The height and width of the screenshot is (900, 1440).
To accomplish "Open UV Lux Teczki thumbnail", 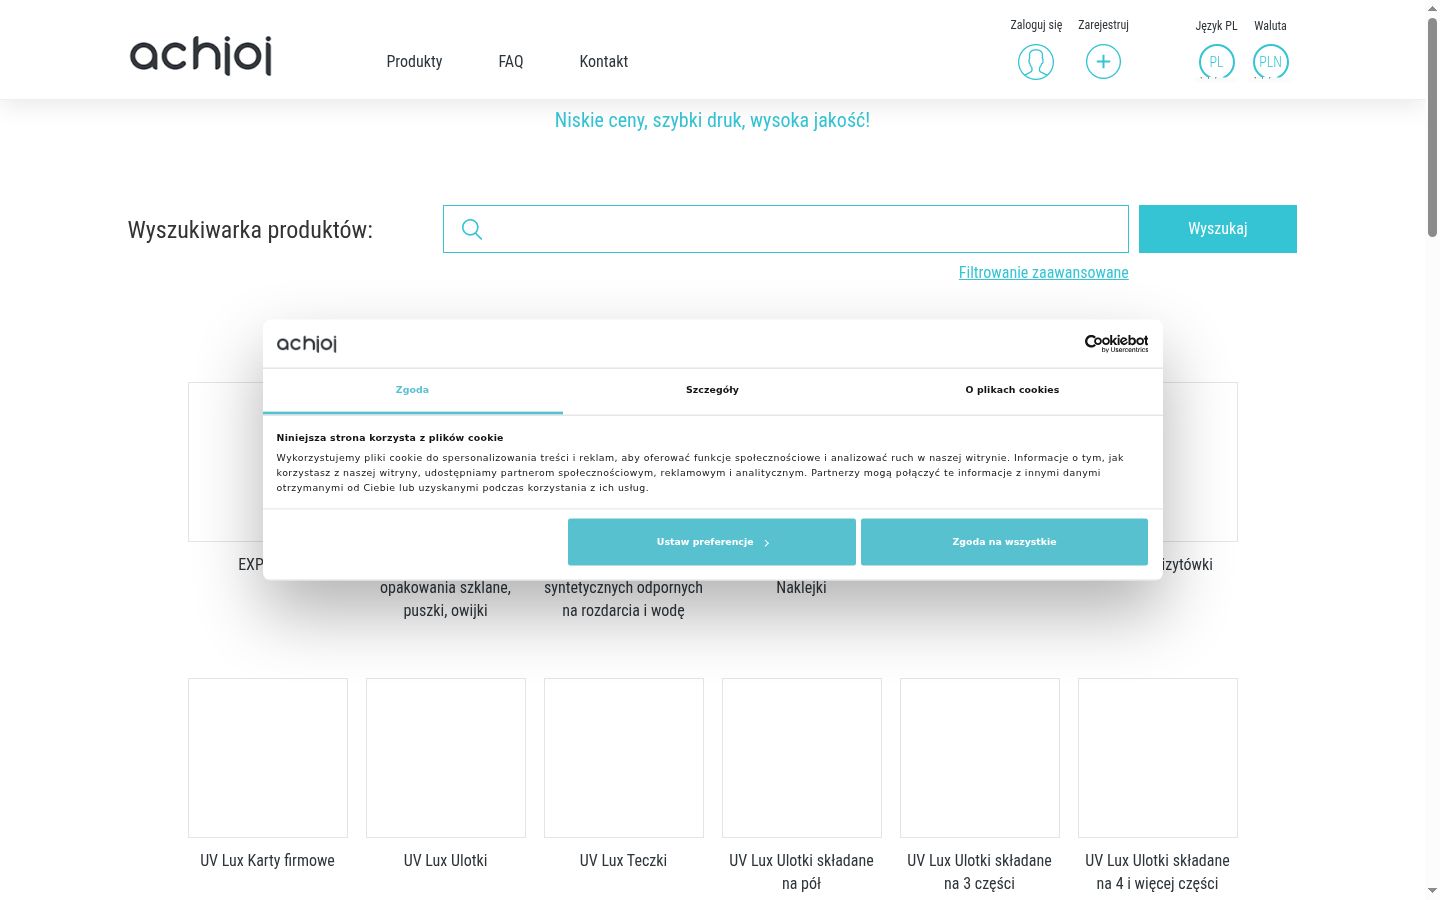I will point(624,758).
